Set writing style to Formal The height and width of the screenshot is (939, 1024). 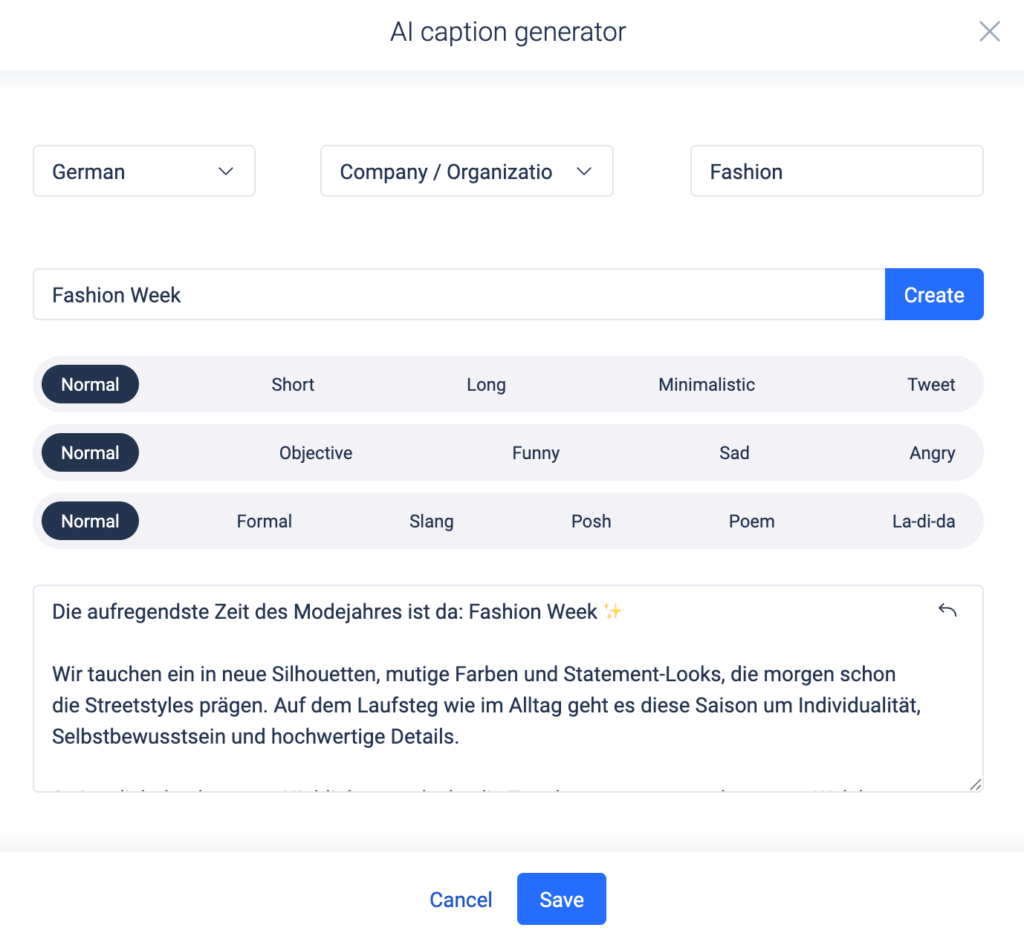[x=264, y=521]
